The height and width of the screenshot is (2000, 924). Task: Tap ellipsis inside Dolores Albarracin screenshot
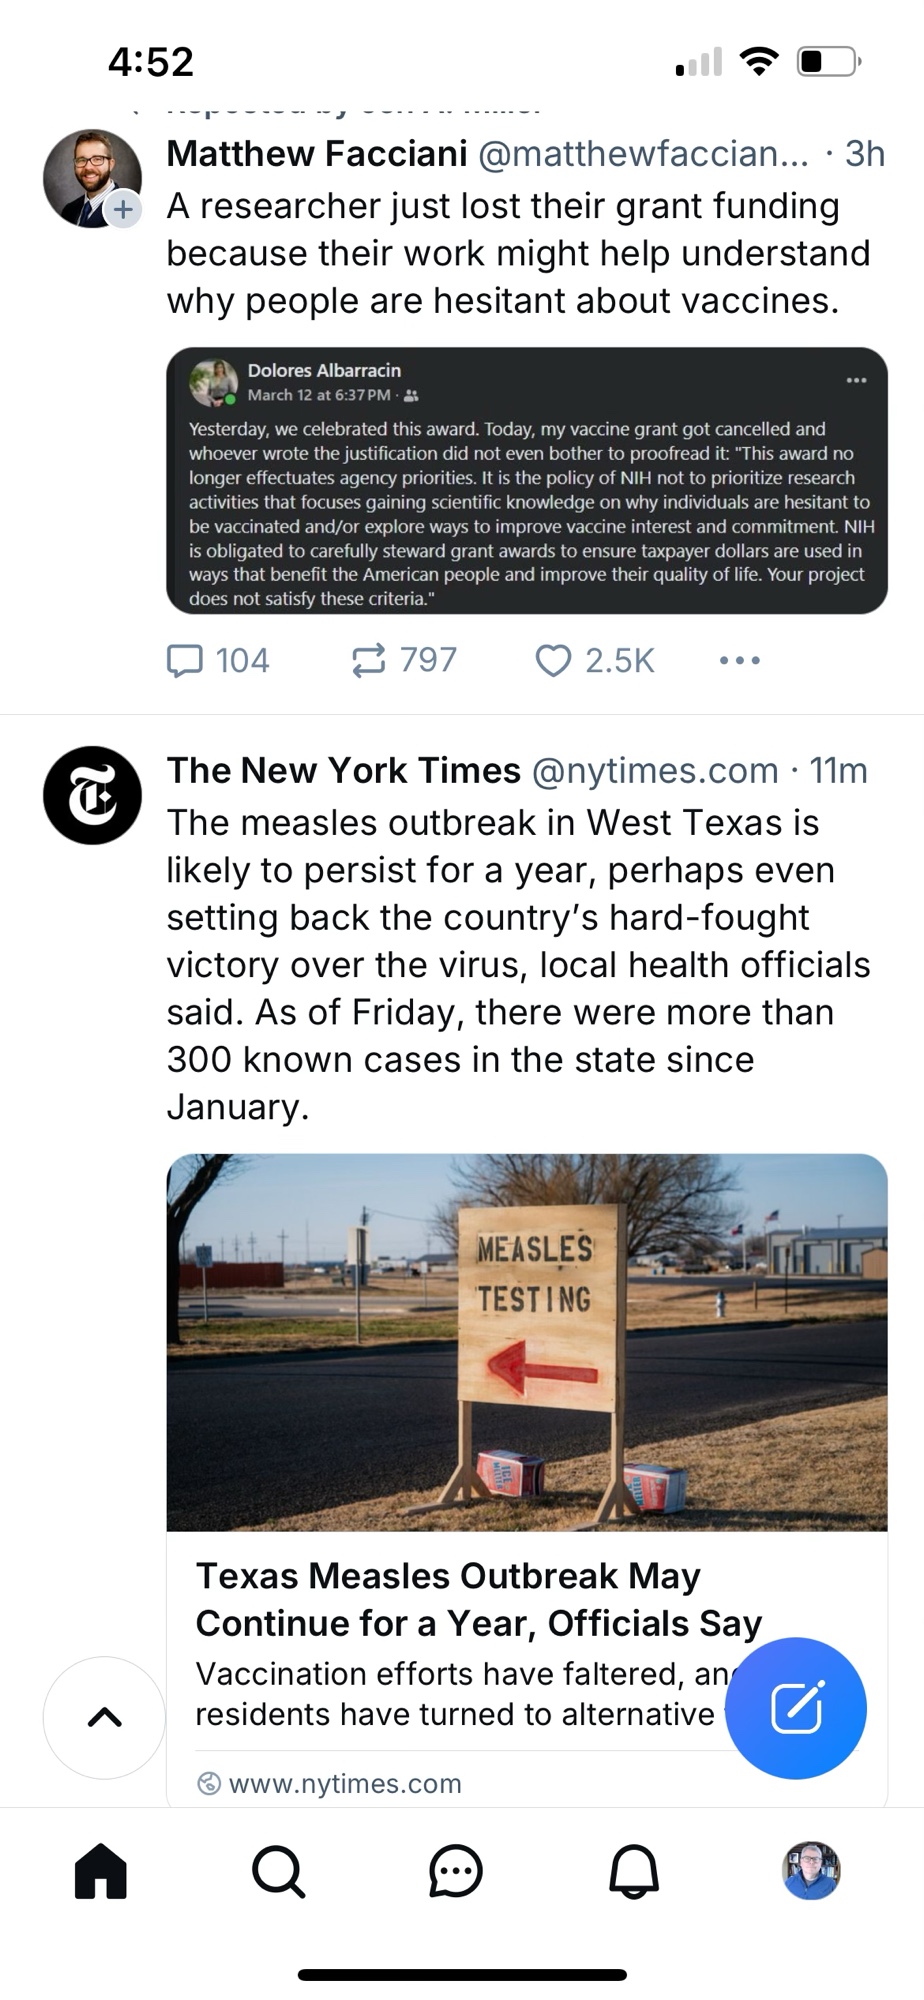[x=857, y=381]
